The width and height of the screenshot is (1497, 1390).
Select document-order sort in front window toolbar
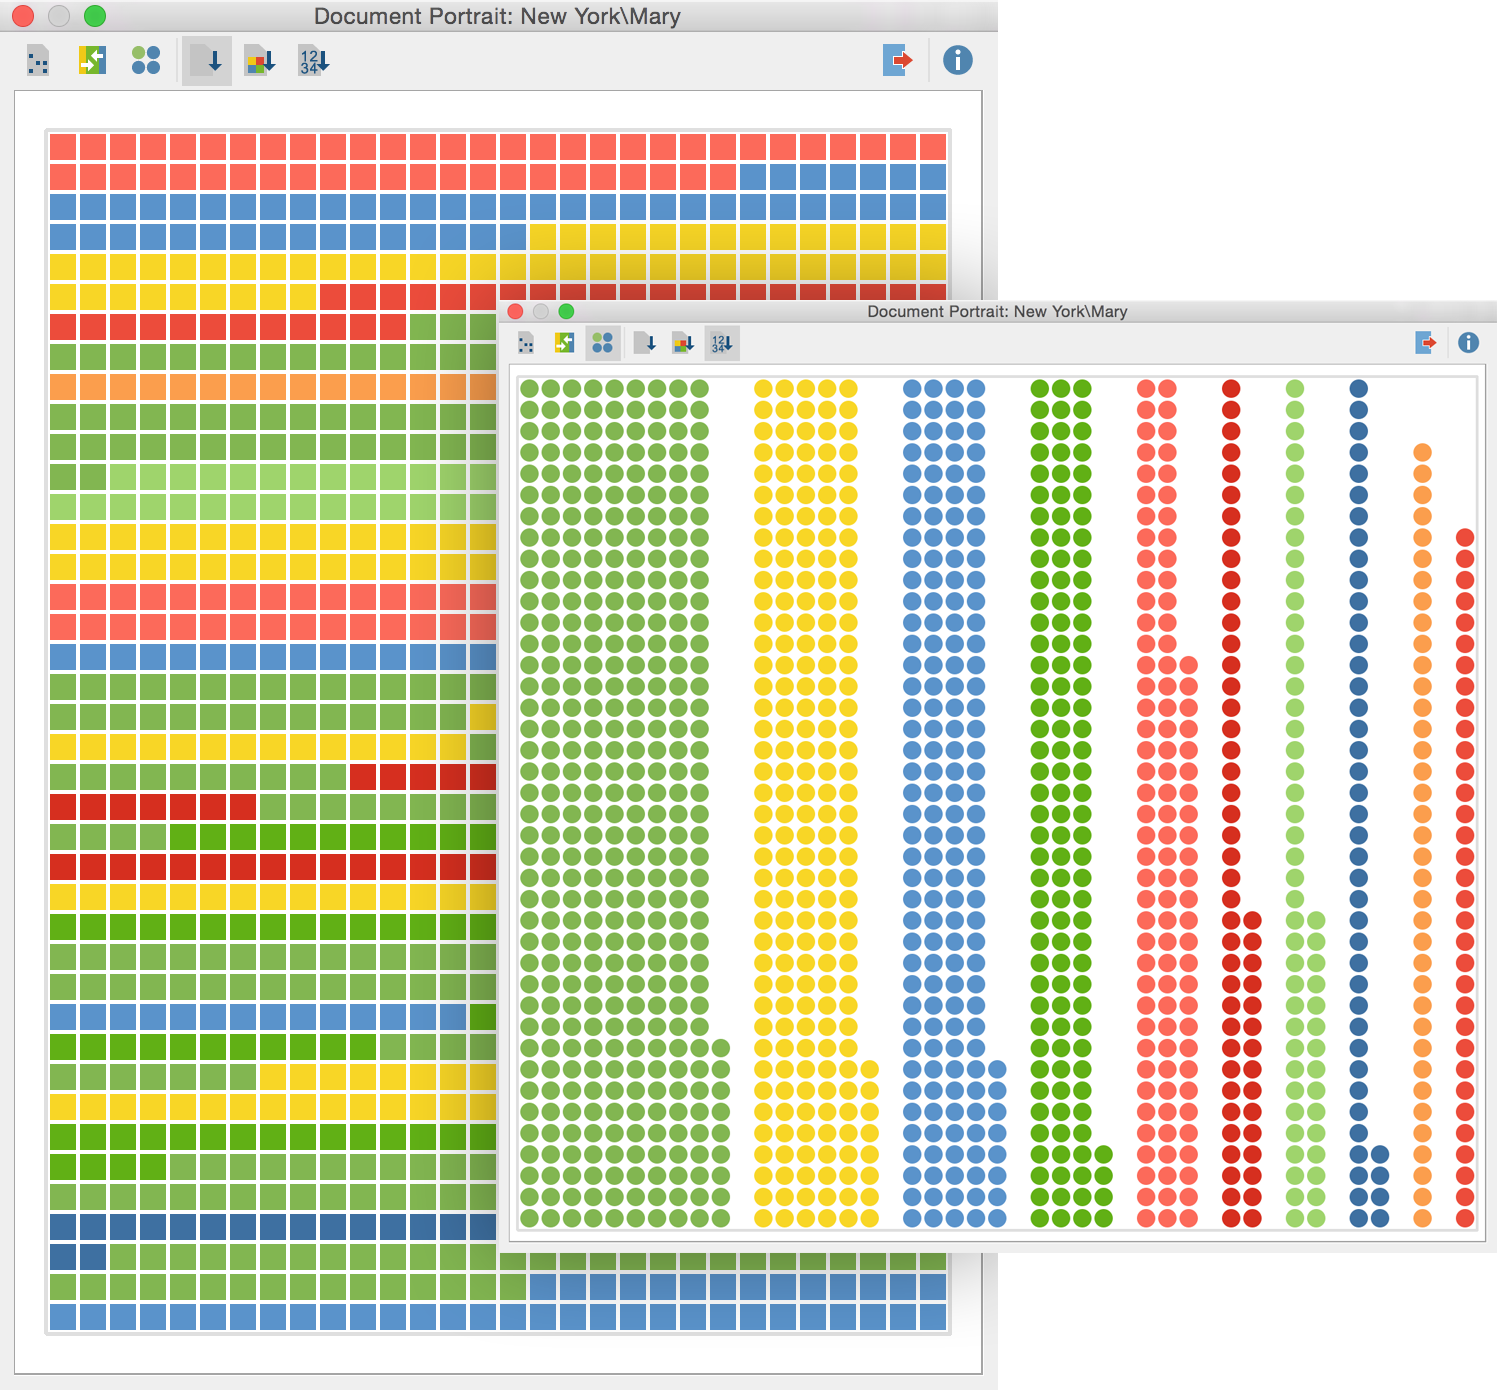[x=645, y=343]
